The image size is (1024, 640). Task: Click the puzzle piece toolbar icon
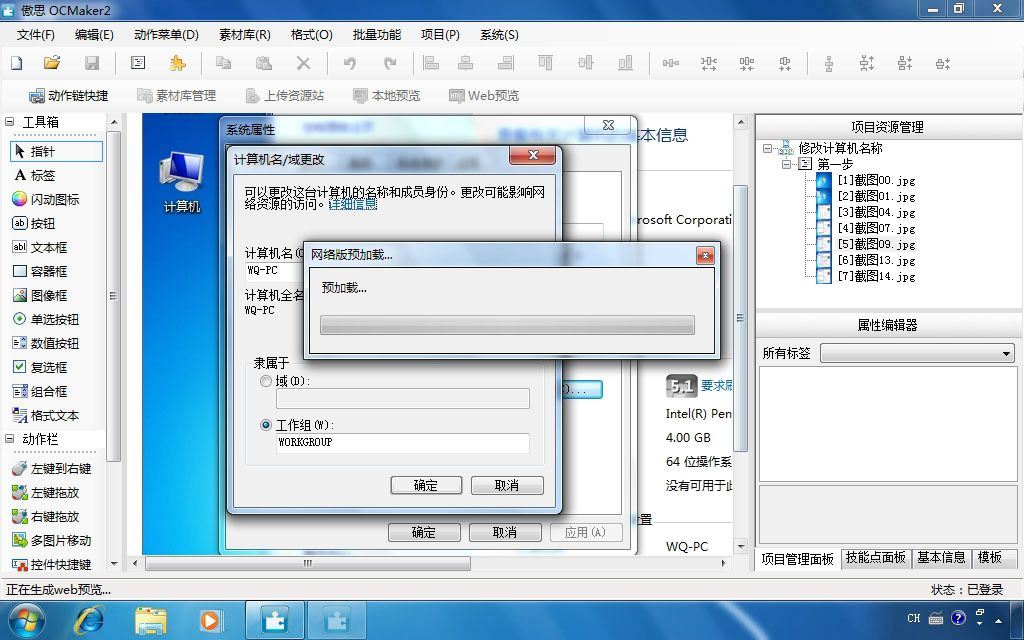click(177, 63)
